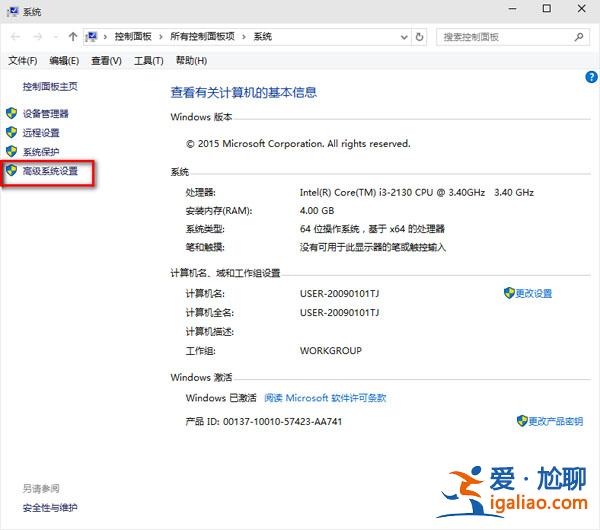This screenshot has width=600, height=530.
Task: Close the 系统 window
Action: [x=582, y=8]
